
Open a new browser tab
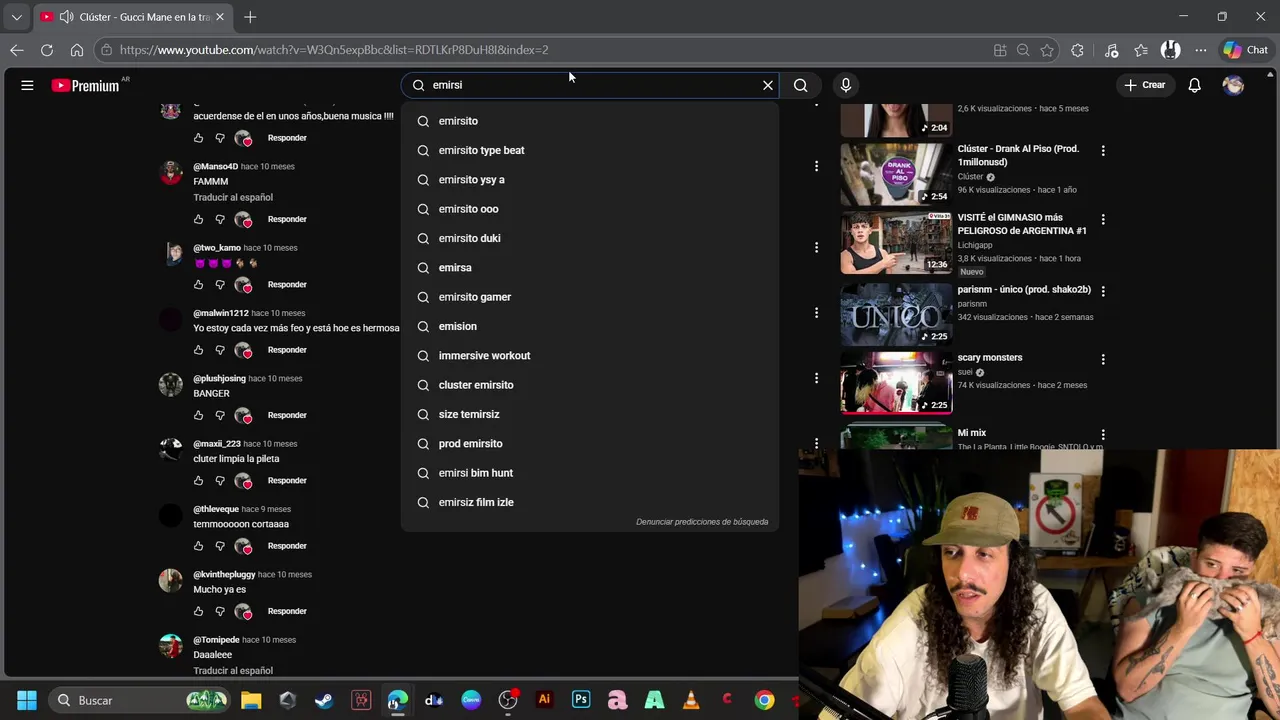tap(250, 17)
